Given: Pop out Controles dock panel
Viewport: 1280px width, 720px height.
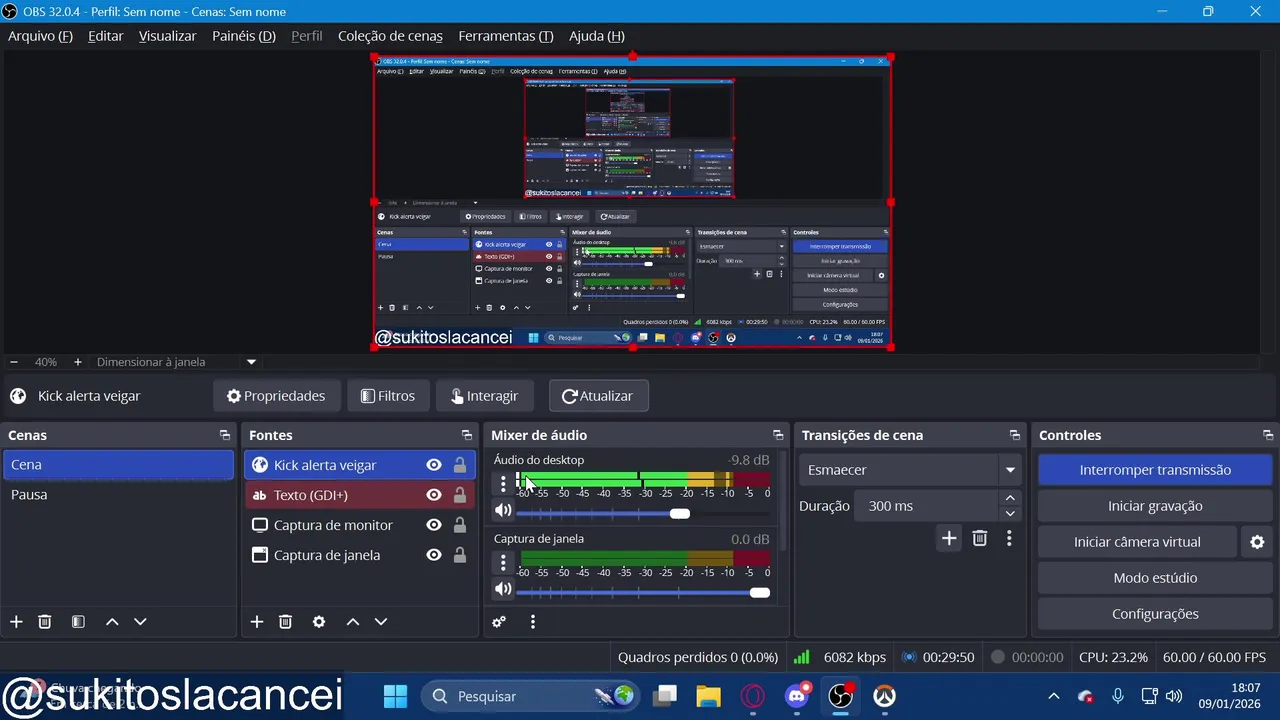Looking at the screenshot, I should point(1268,435).
